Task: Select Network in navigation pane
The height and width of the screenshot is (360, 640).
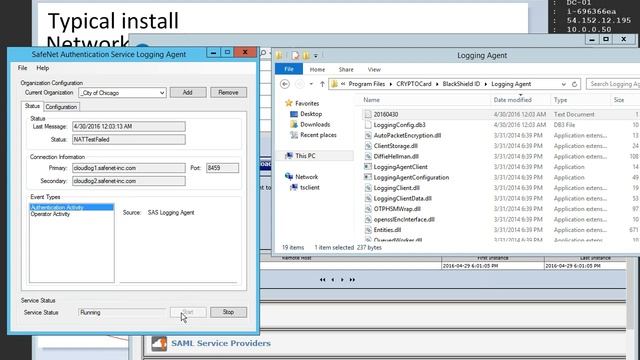Action: point(306,177)
